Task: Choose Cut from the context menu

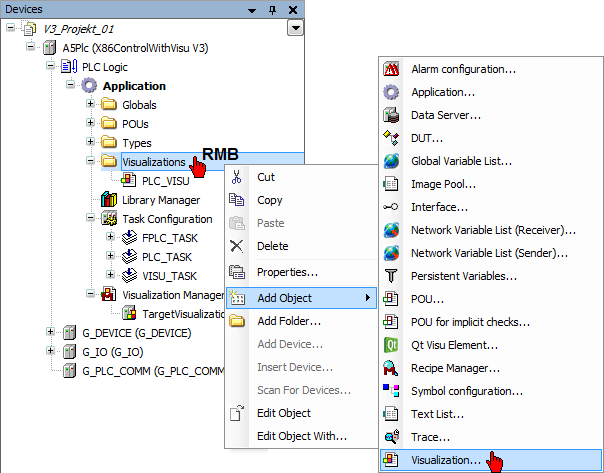Action: click(x=301, y=177)
